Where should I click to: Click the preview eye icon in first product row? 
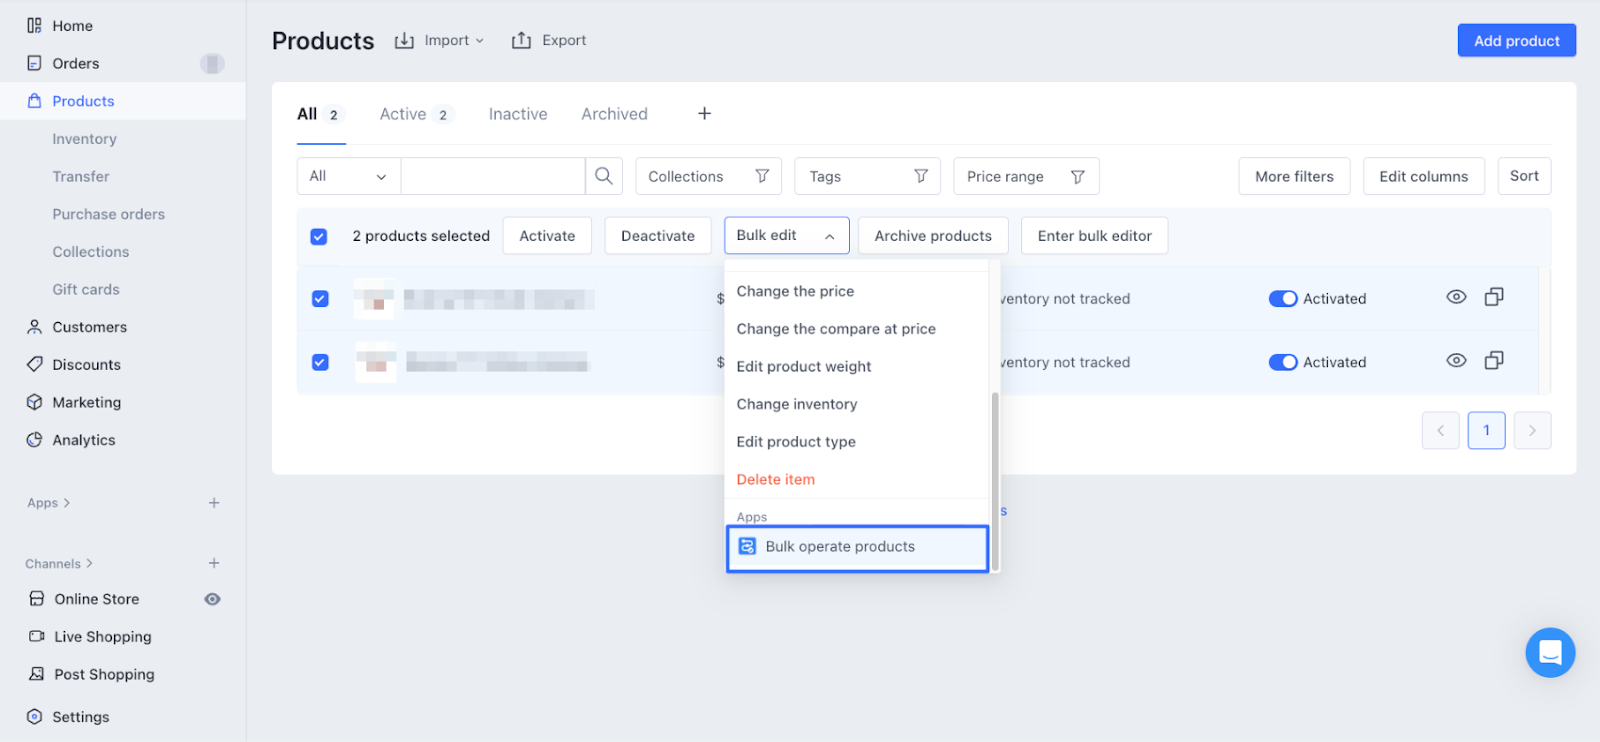(1456, 297)
